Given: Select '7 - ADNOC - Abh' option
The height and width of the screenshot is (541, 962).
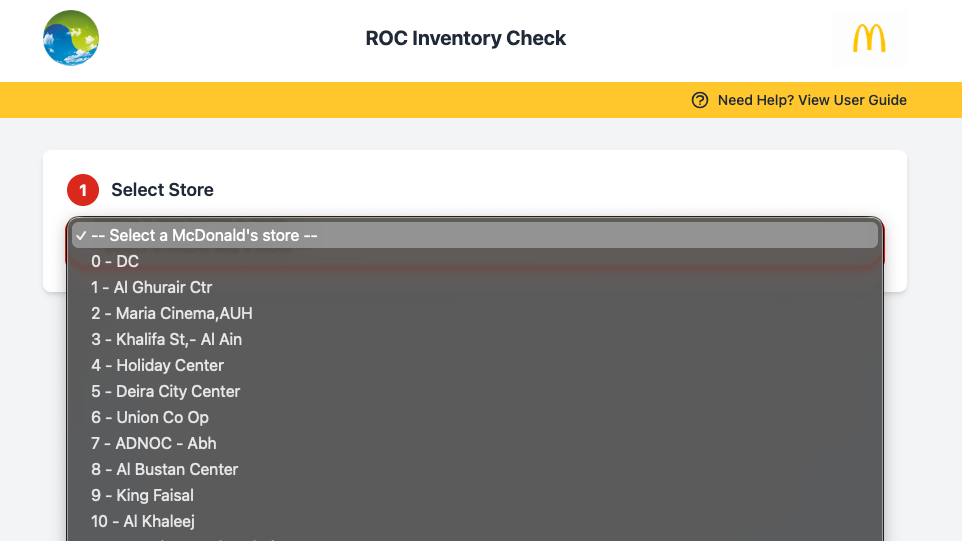Looking at the screenshot, I should [x=475, y=443].
